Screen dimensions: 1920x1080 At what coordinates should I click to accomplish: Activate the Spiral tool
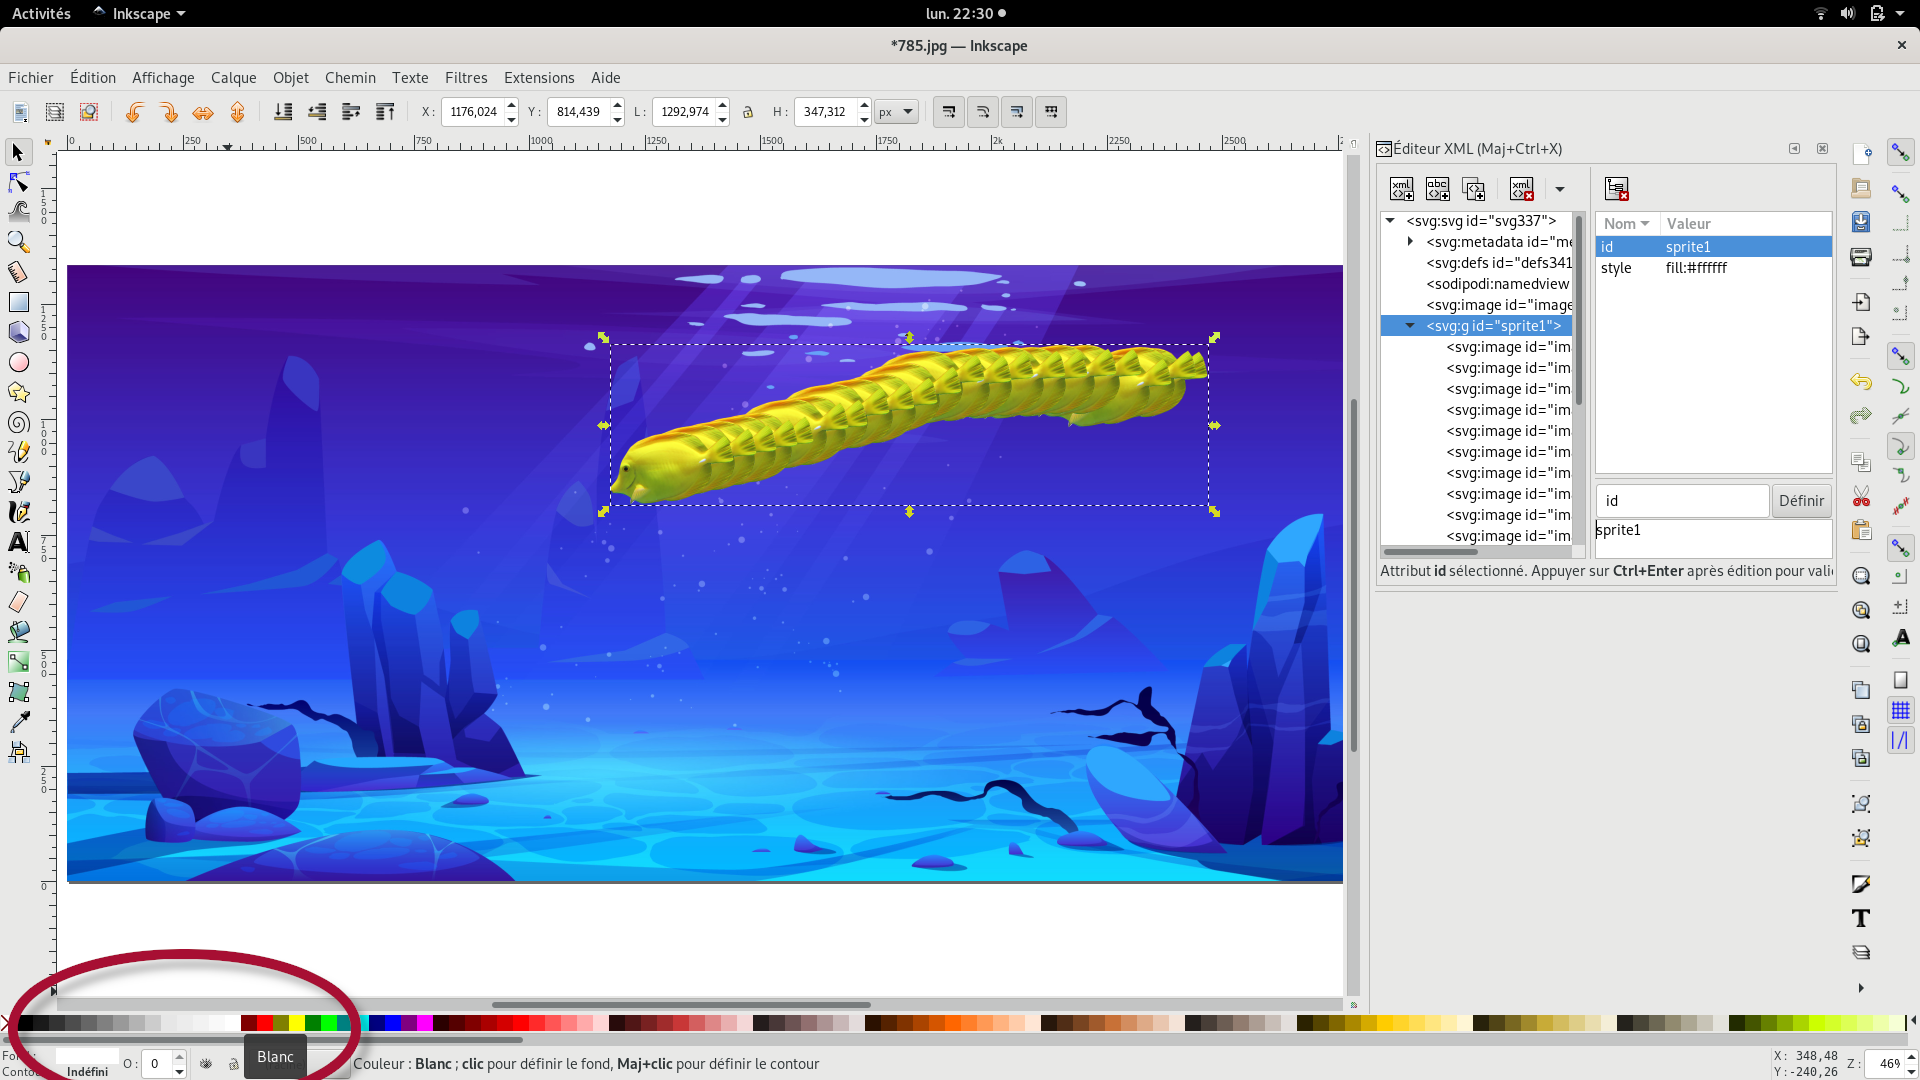18,422
